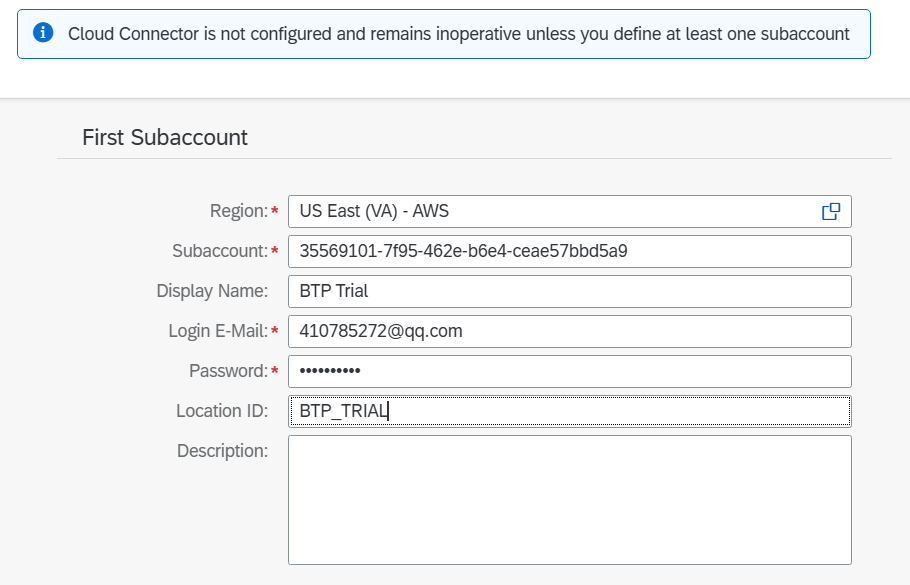
Task: Click the Login E-Mail input field
Action: 569,331
